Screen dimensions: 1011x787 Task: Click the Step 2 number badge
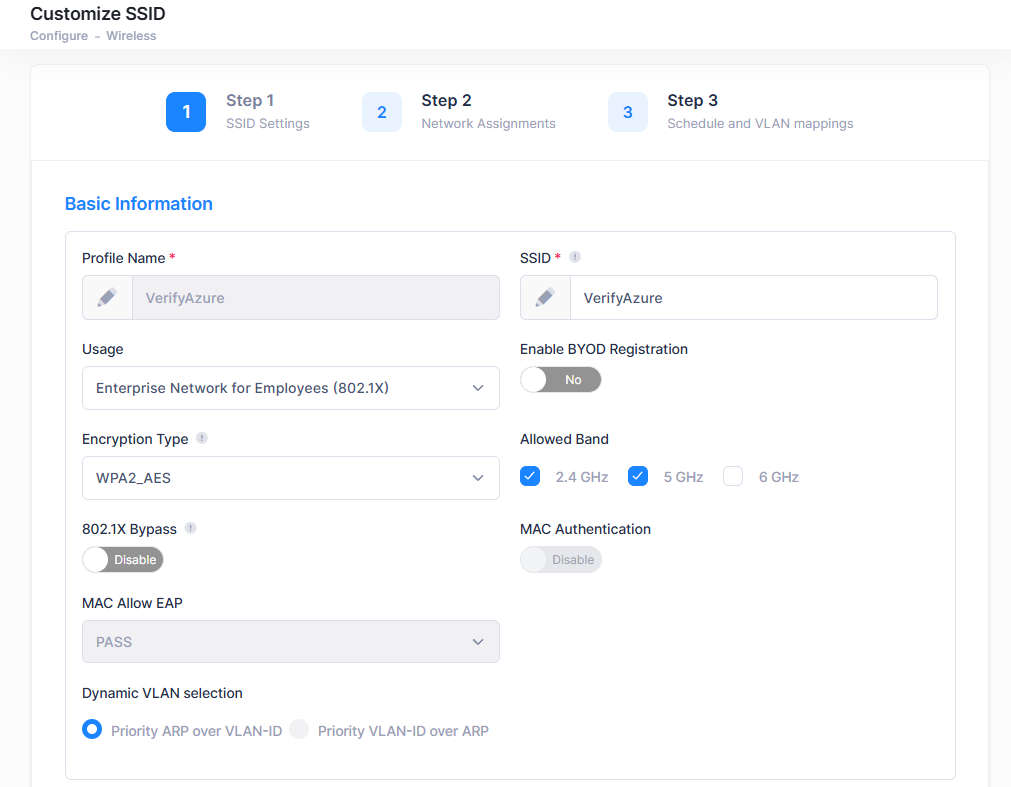(x=382, y=112)
